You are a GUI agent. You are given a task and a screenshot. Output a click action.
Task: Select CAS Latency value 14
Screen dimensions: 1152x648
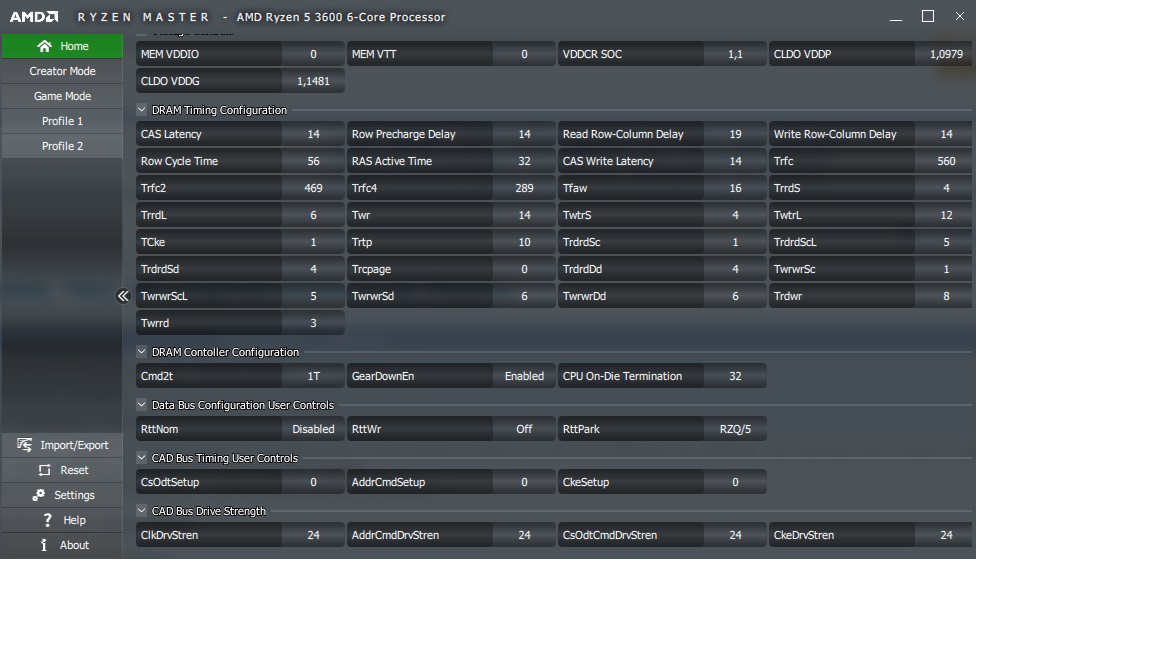[x=314, y=134]
